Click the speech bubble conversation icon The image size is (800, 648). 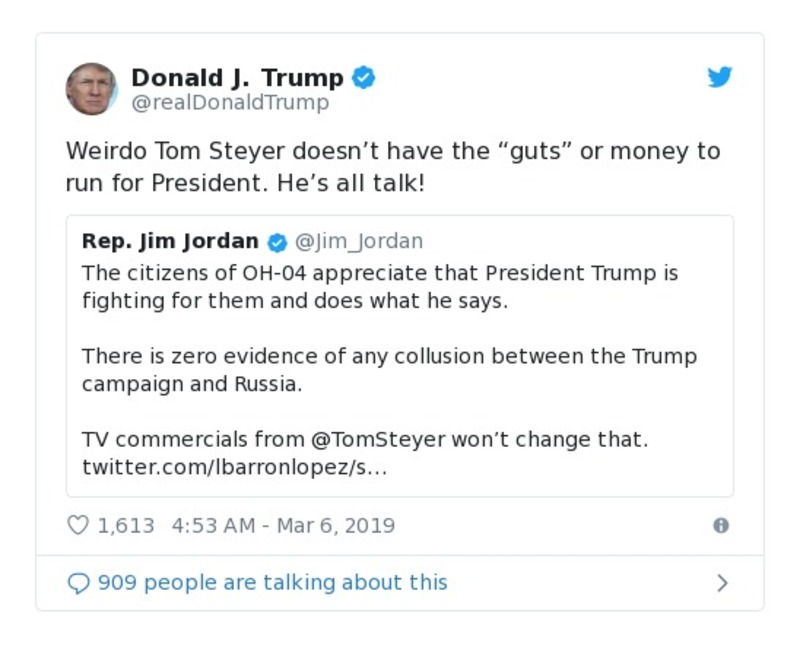pyautogui.click(x=79, y=581)
